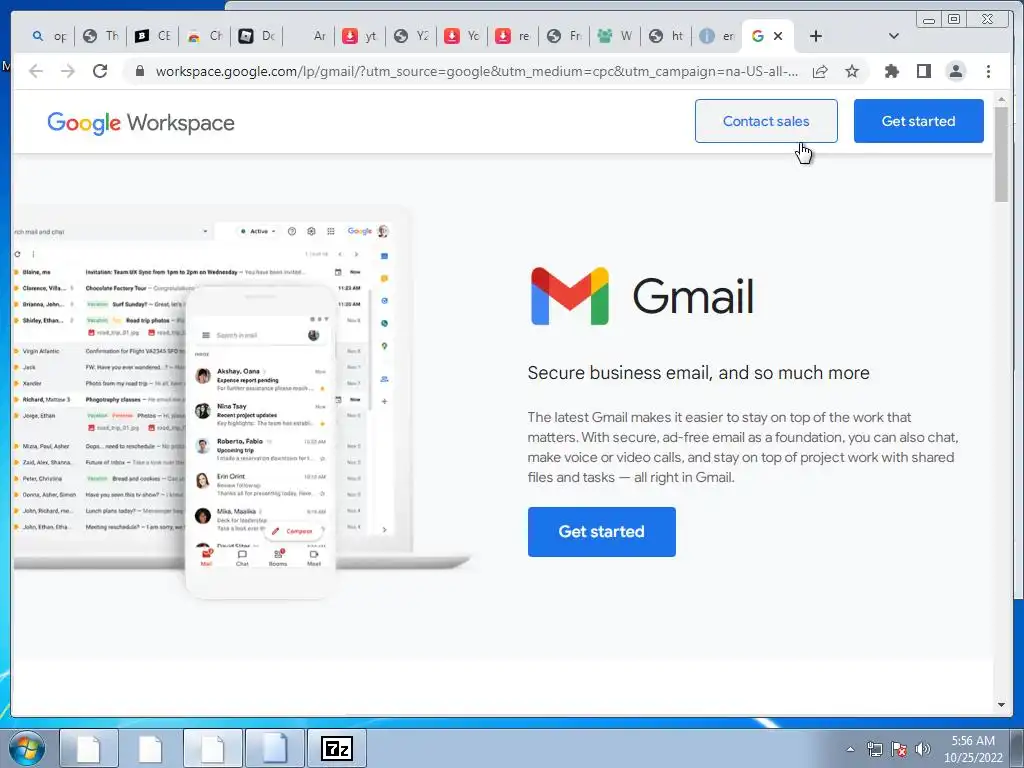Screen dimensions: 1024x768
Task: Open the Chrome three-dot menu
Action: 988,71
